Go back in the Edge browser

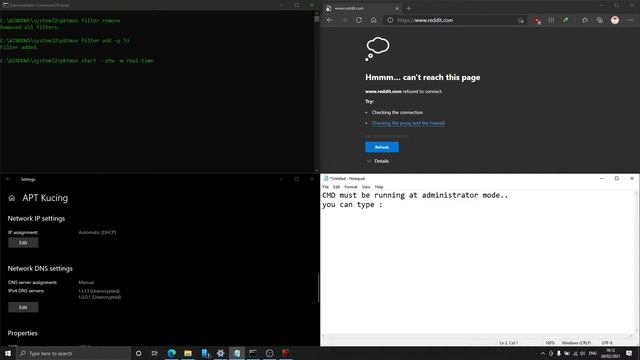pos(329,20)
